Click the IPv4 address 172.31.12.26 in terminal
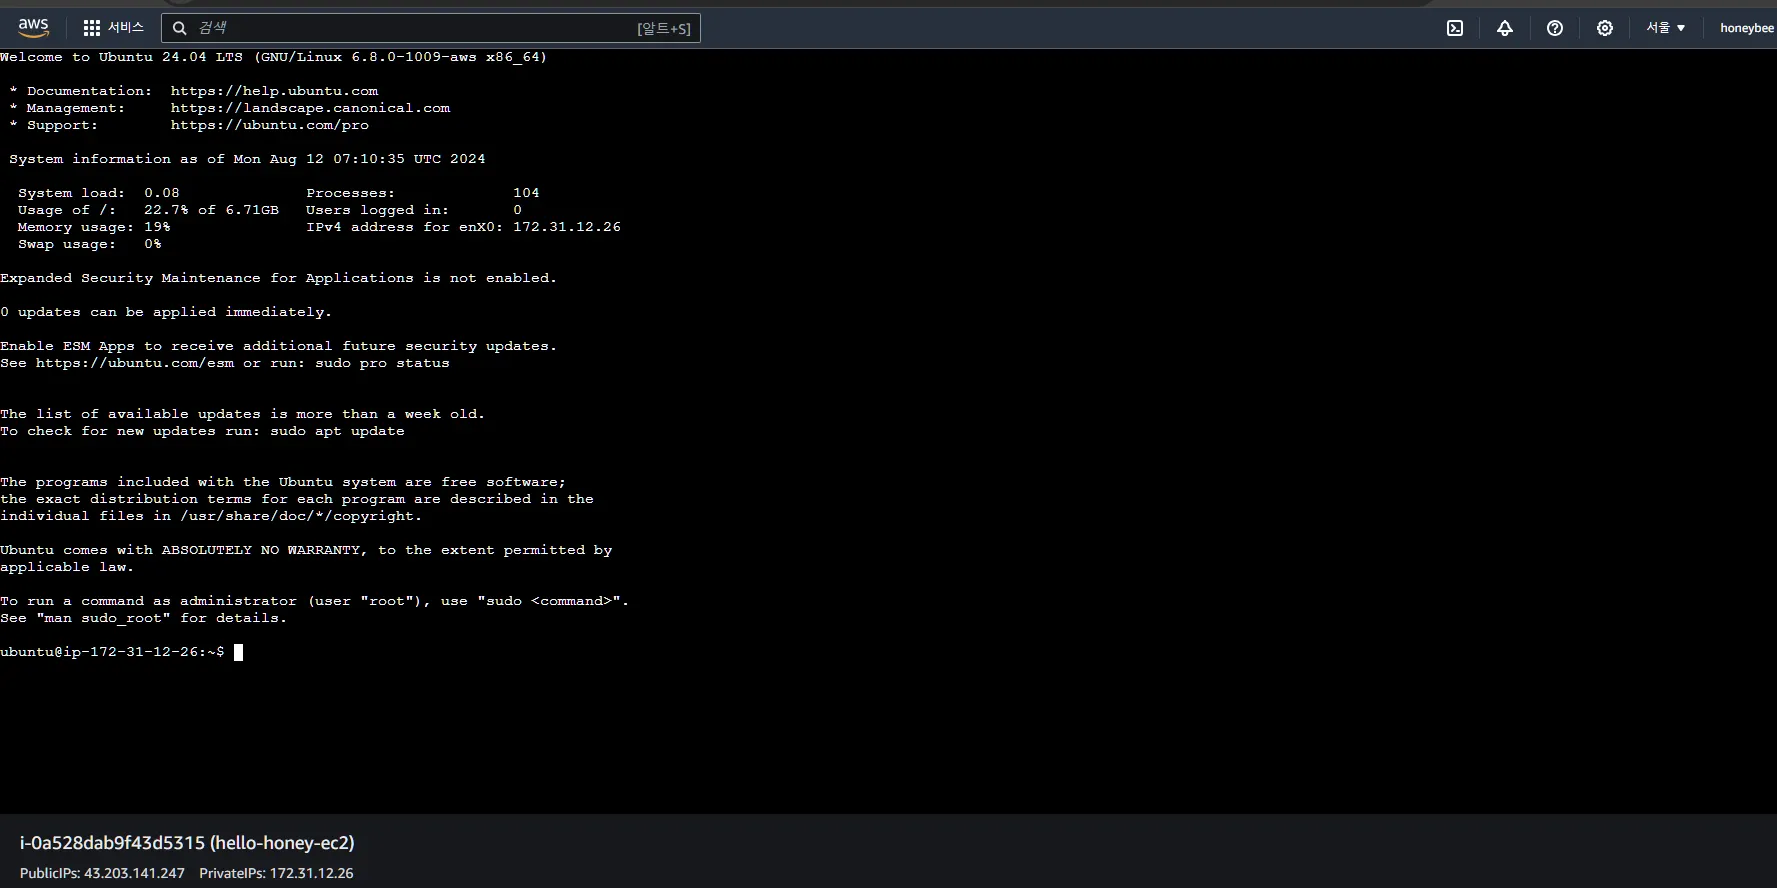1777x888 pixels. click(x=567, y=227)
